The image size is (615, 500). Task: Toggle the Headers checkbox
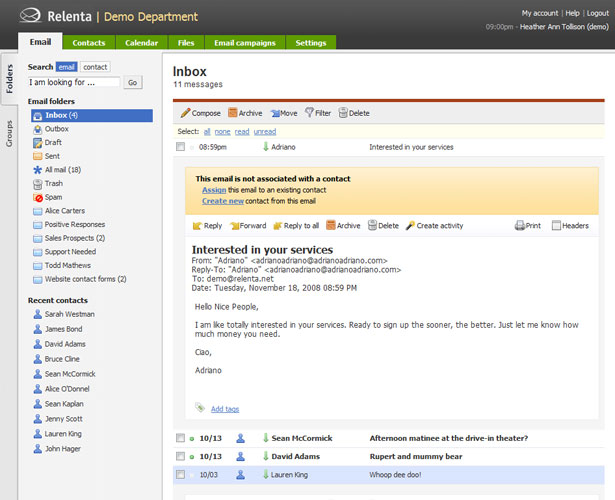click(556, 225)
